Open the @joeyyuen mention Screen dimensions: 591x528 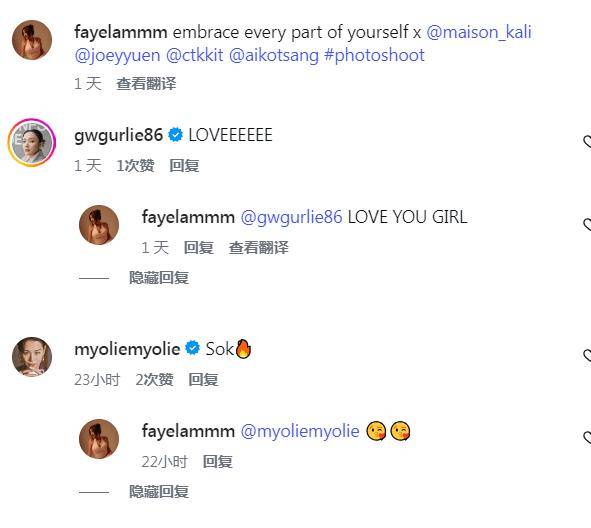coord(117,55)
